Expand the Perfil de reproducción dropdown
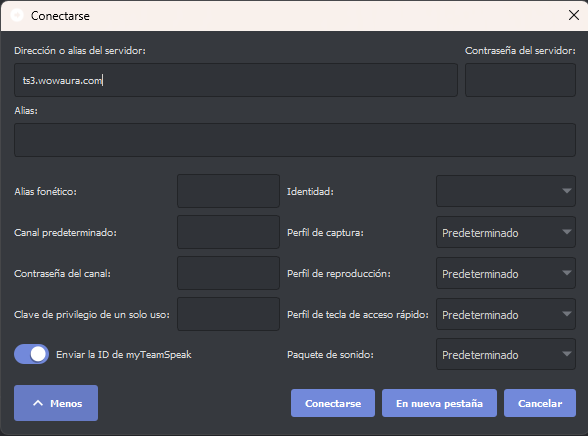This screenshot has height=436, width=588. click(506, 273)
